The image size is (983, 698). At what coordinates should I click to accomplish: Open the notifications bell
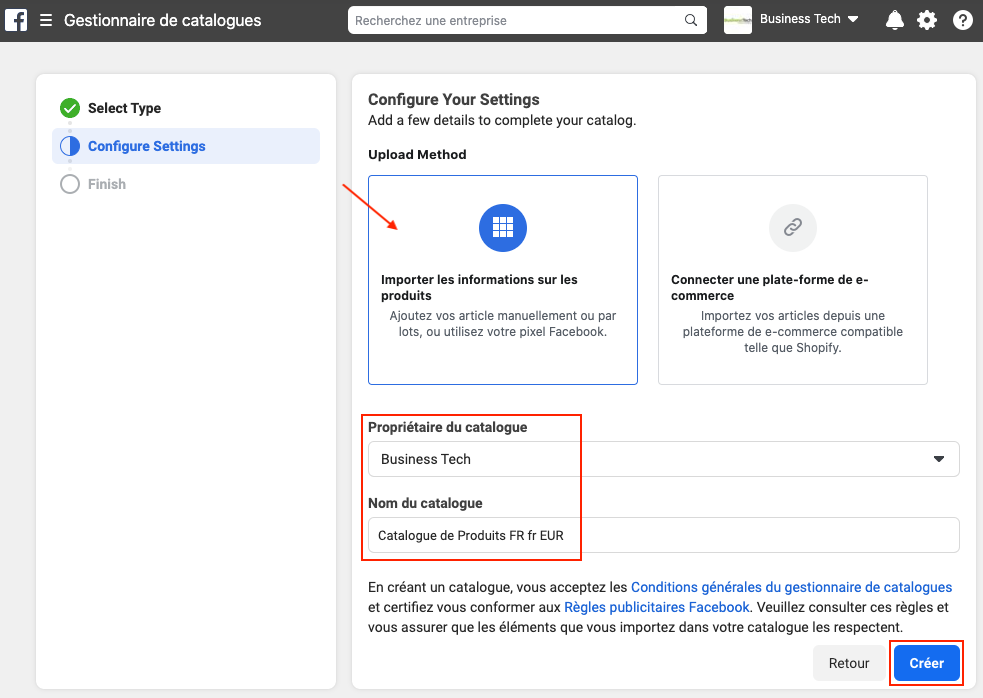pyautogui.click(x=894, y=20)
